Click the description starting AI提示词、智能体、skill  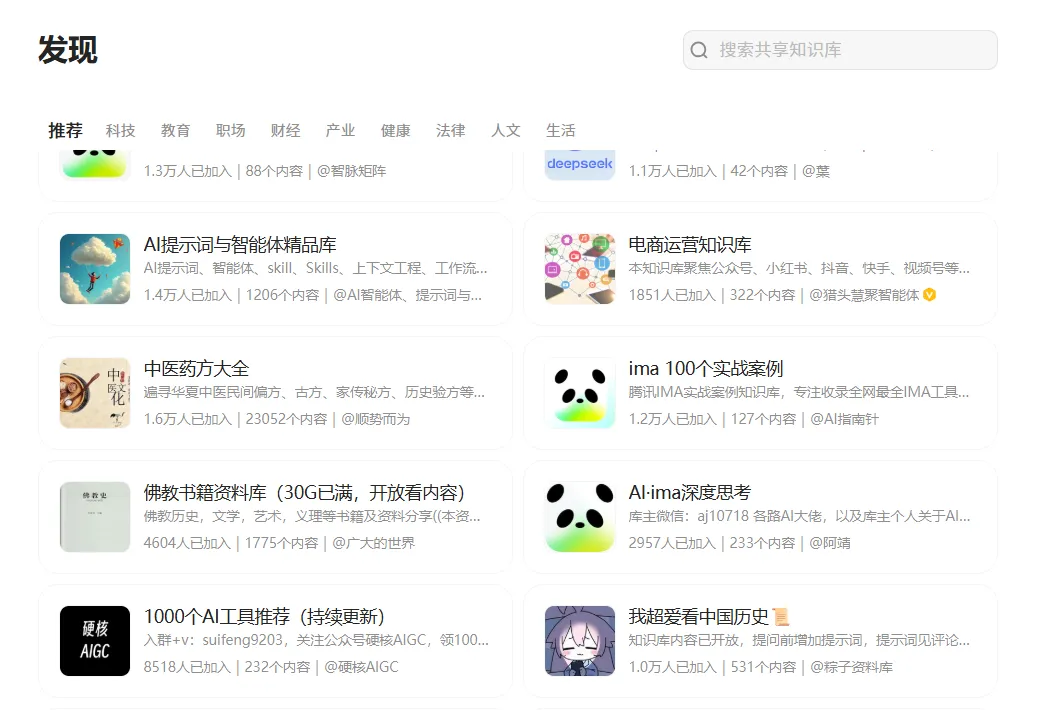coord(315,269)
